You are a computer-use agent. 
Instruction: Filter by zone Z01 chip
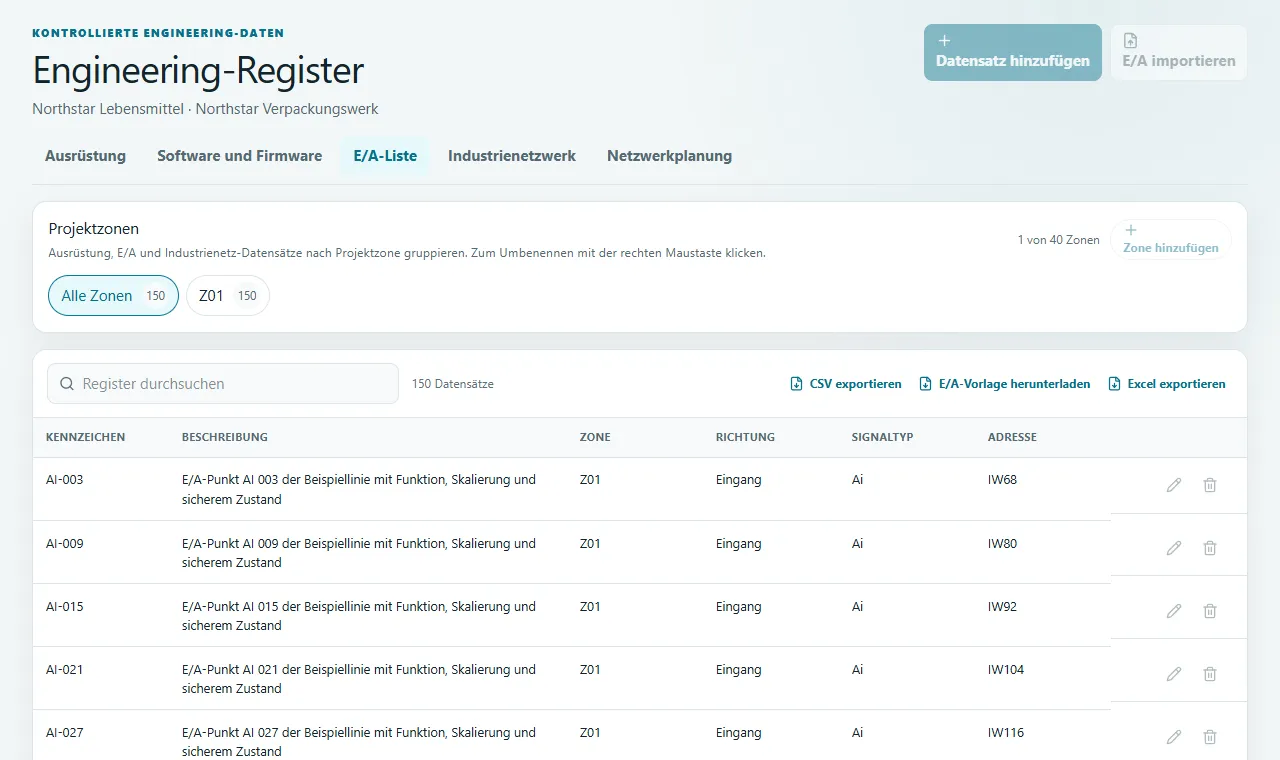[x=228, y=296]
